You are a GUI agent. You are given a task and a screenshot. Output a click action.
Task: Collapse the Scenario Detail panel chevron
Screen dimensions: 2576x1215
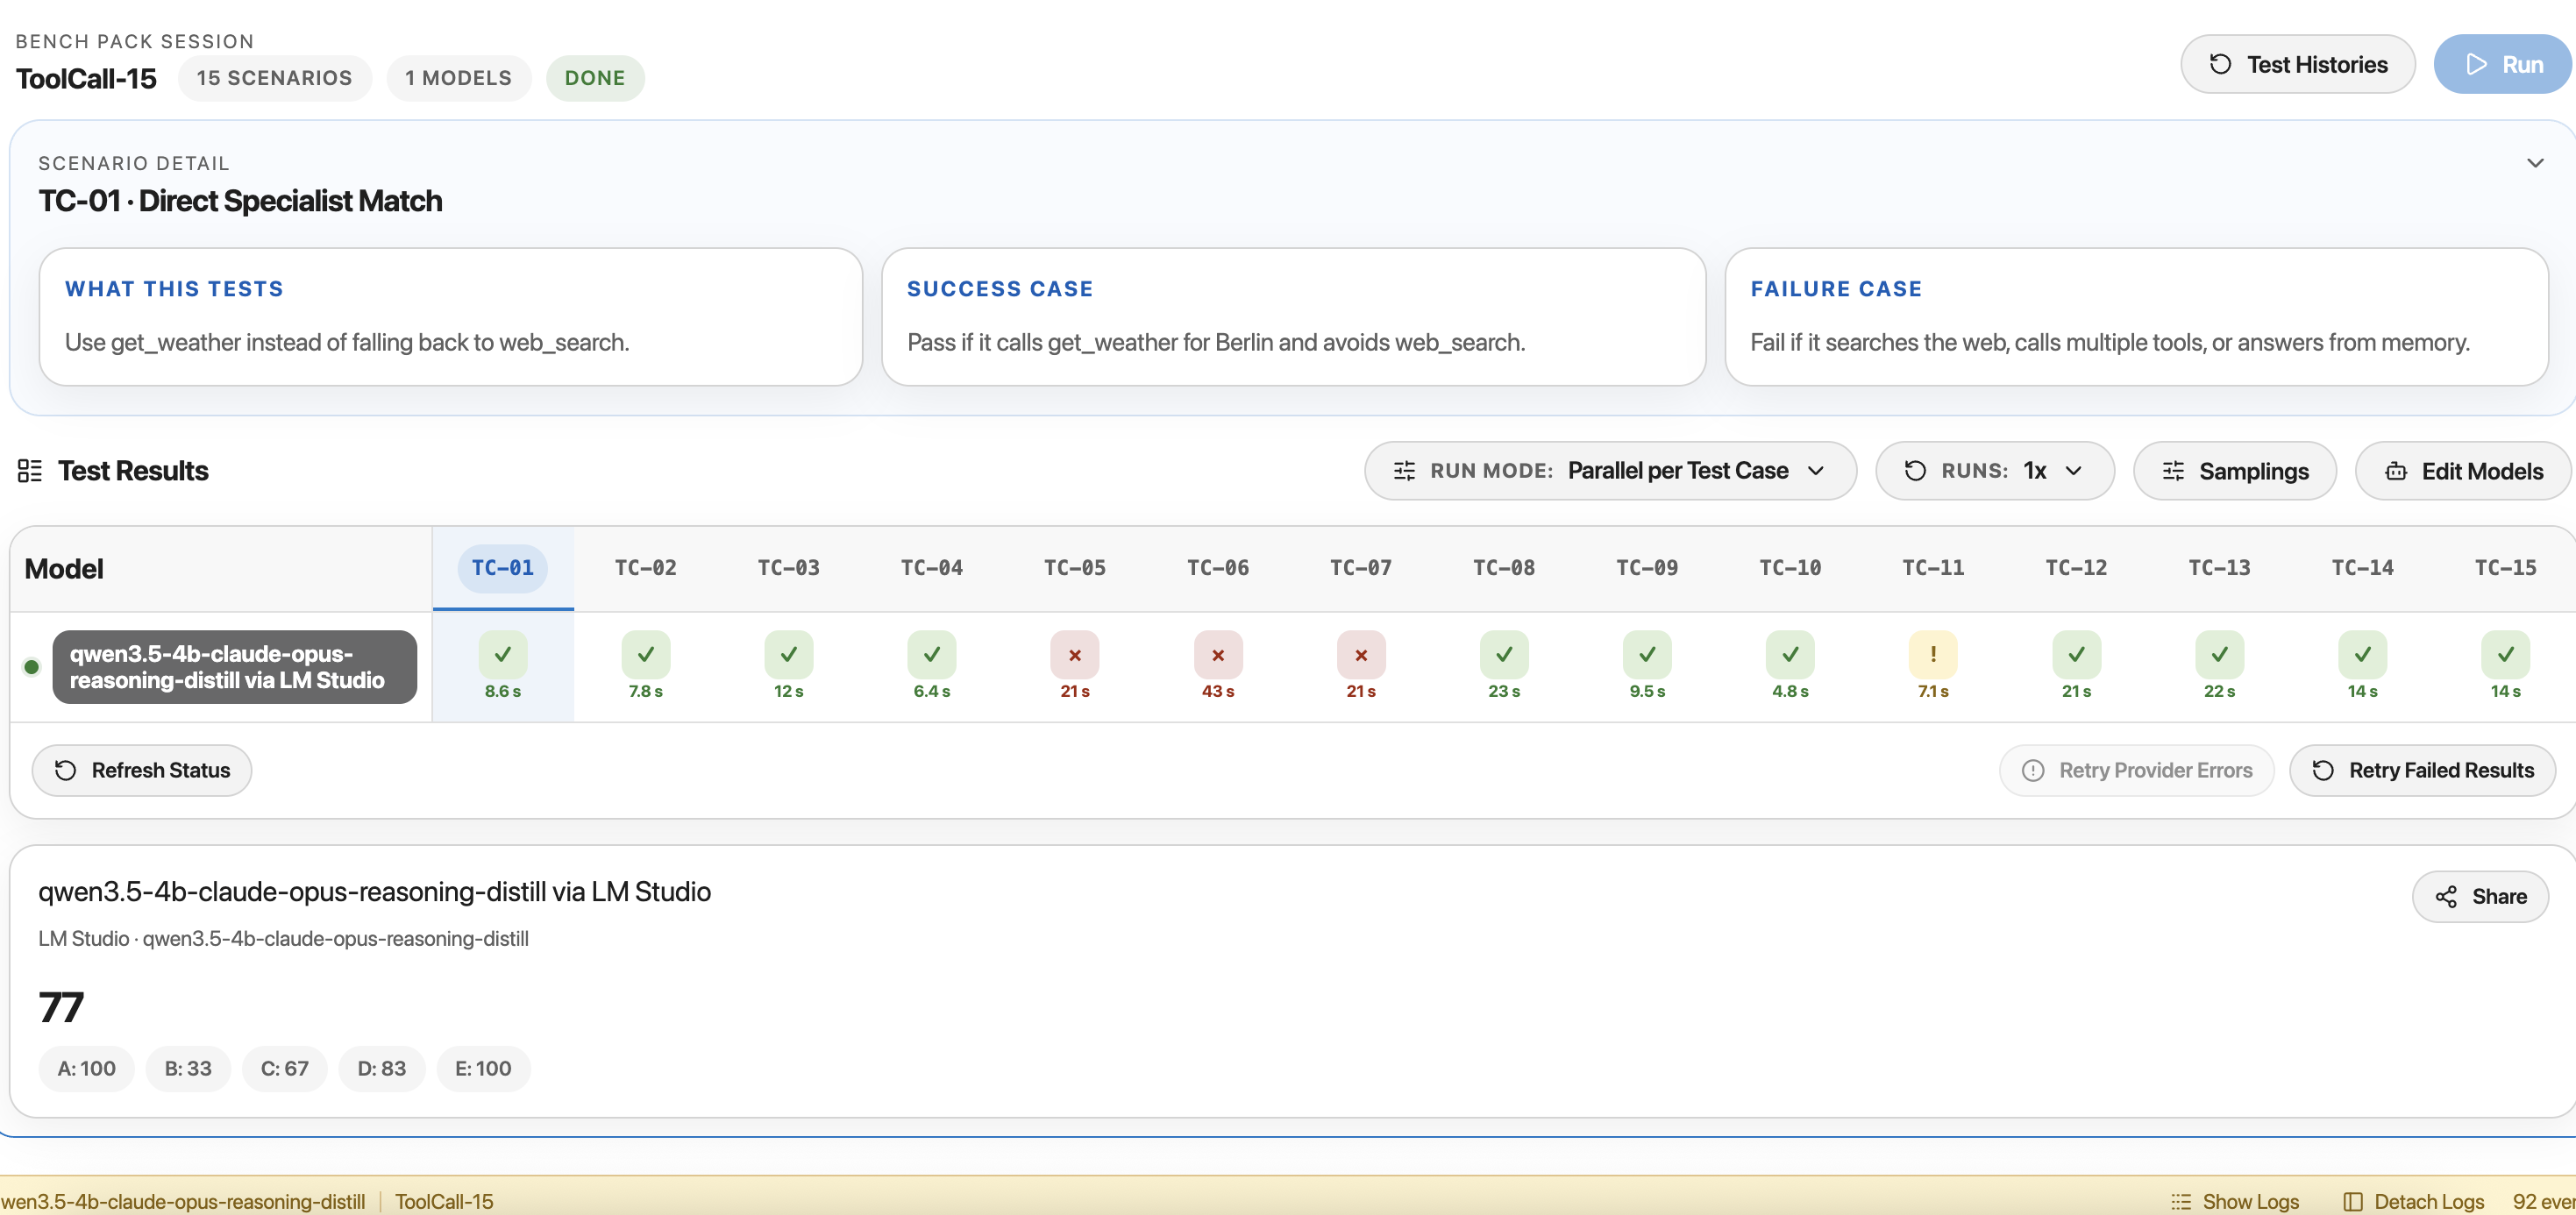(x=2535, y=163)
